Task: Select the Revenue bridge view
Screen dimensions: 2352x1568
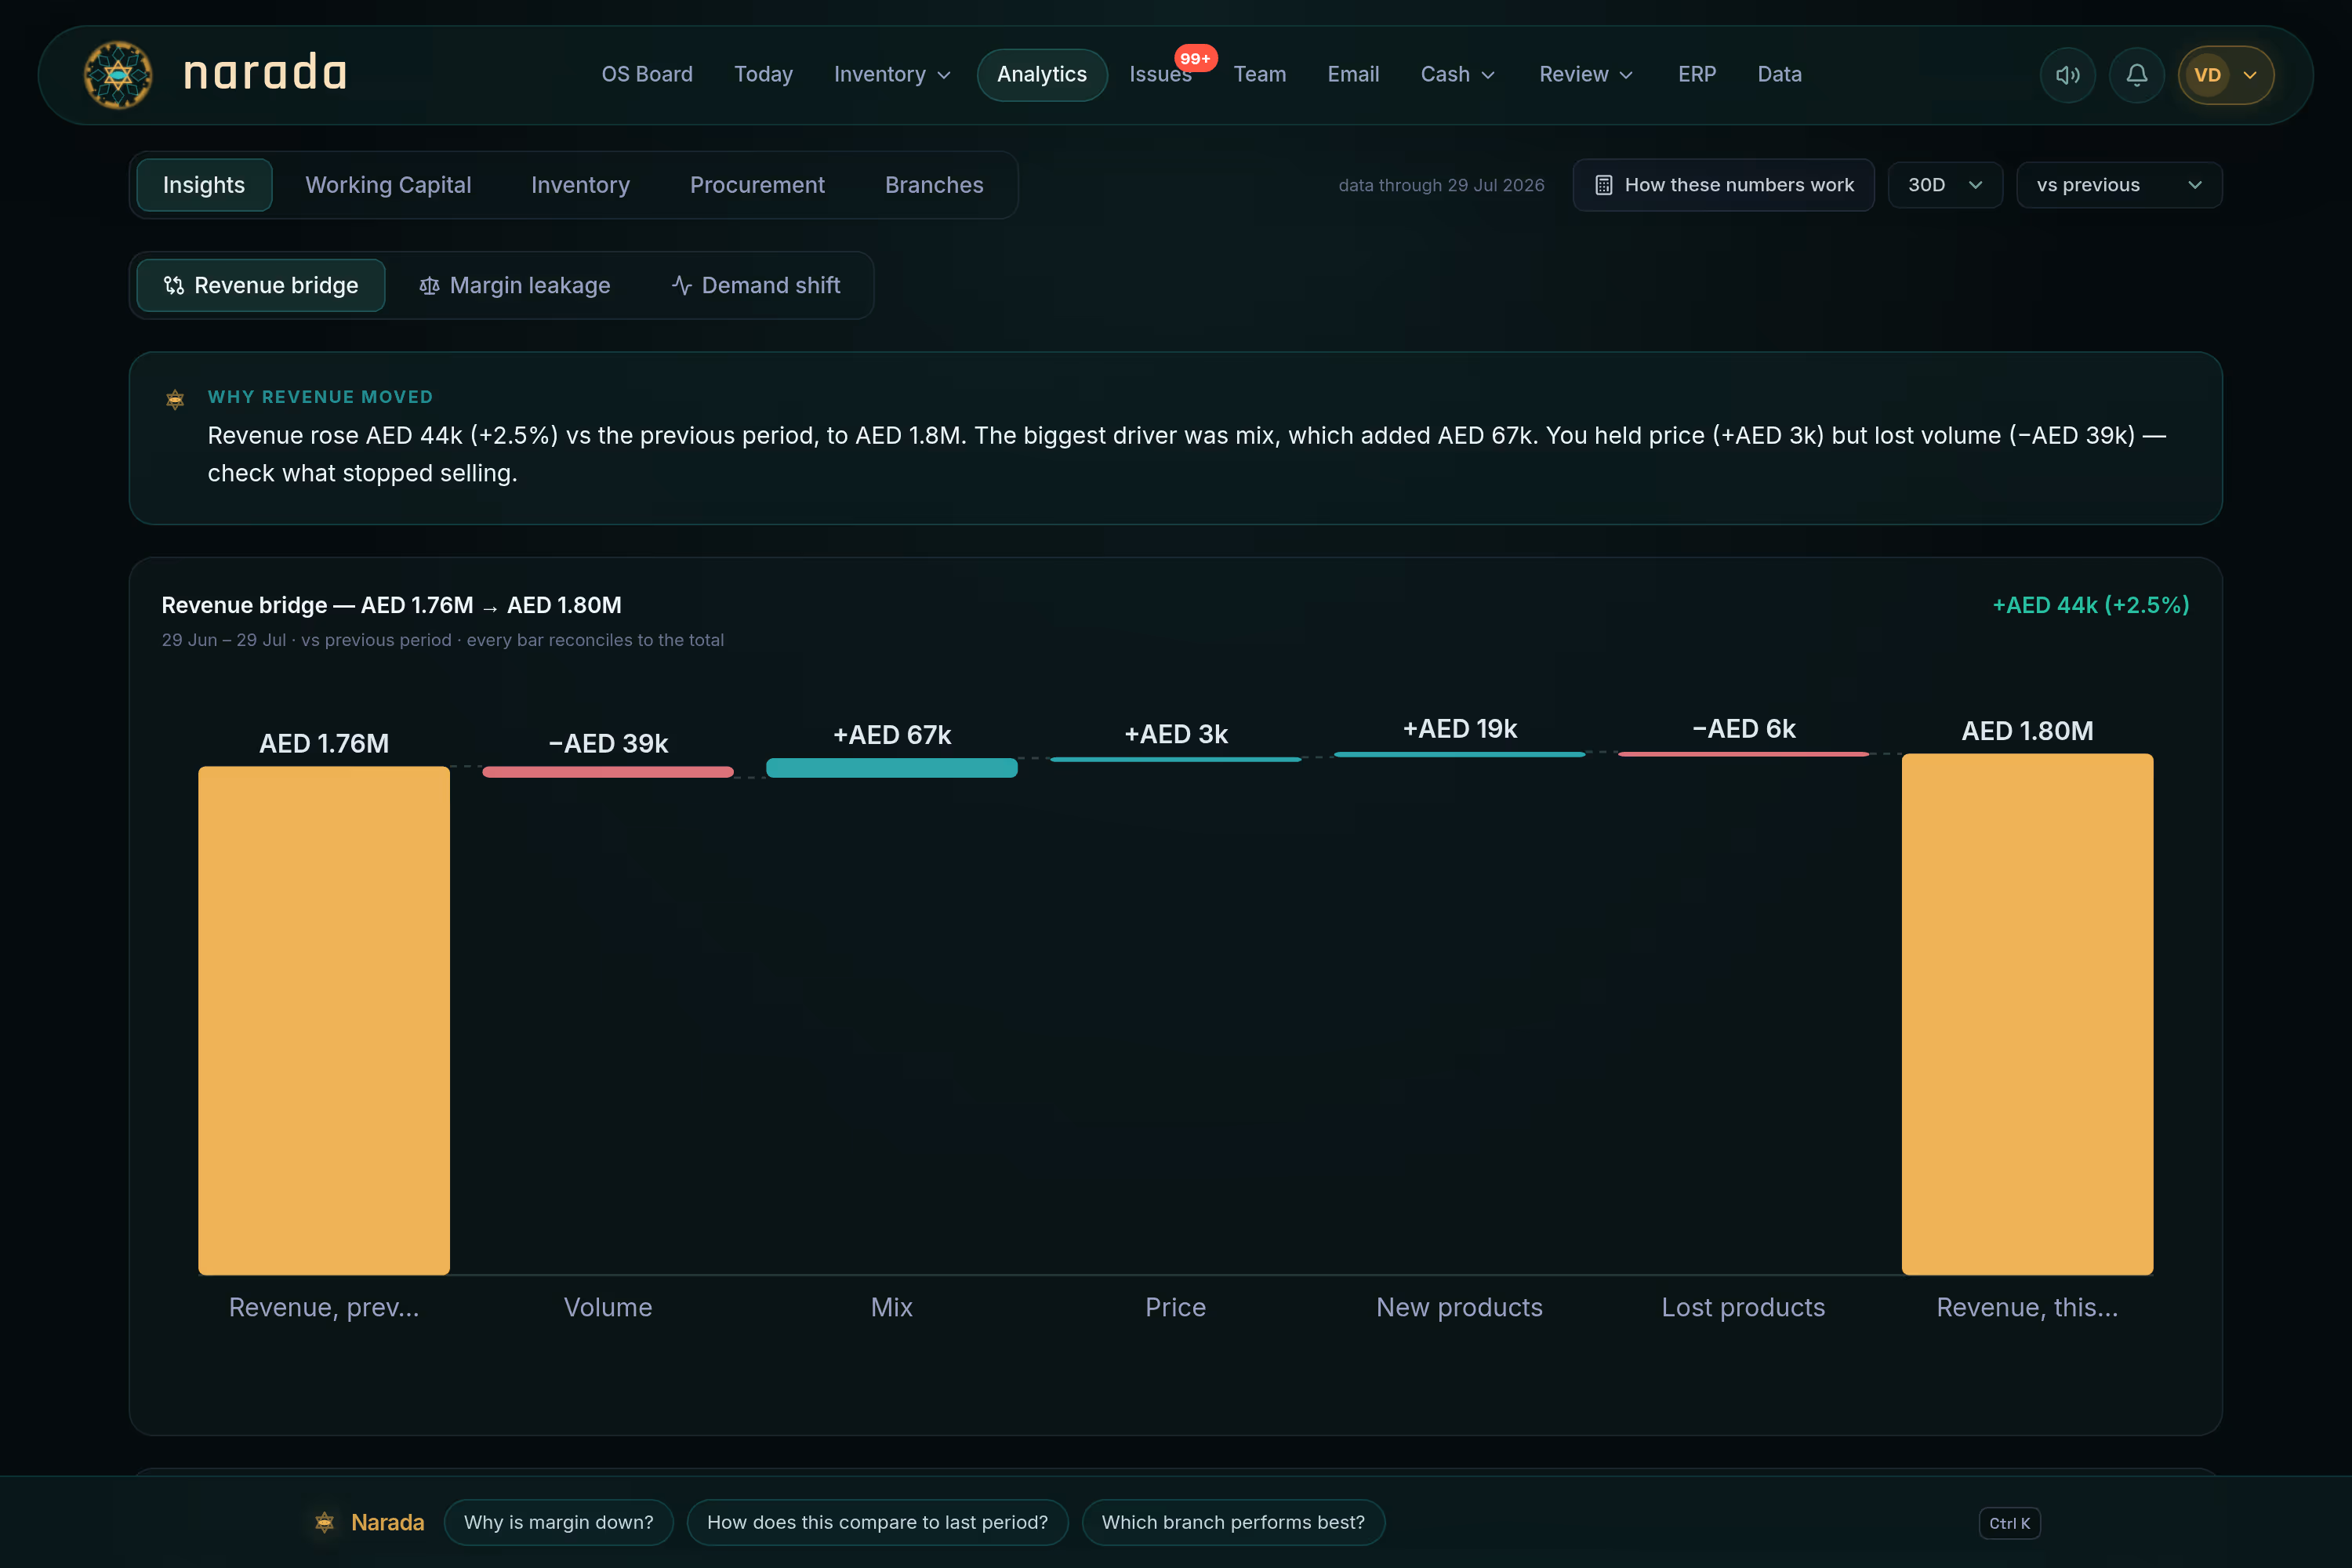Action: click(261, 286)
